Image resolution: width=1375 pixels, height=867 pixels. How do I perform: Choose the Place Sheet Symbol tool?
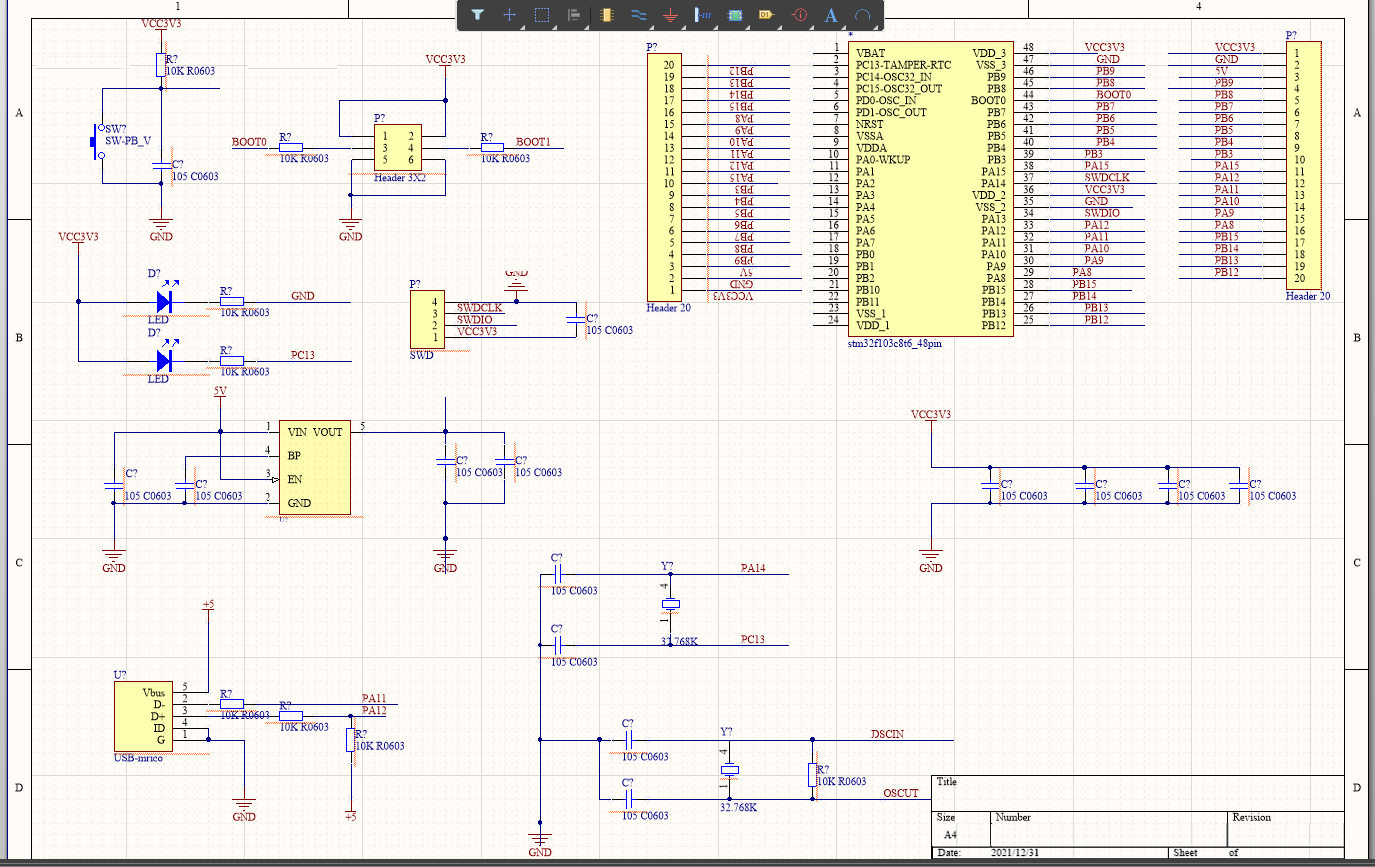(734, 15)
